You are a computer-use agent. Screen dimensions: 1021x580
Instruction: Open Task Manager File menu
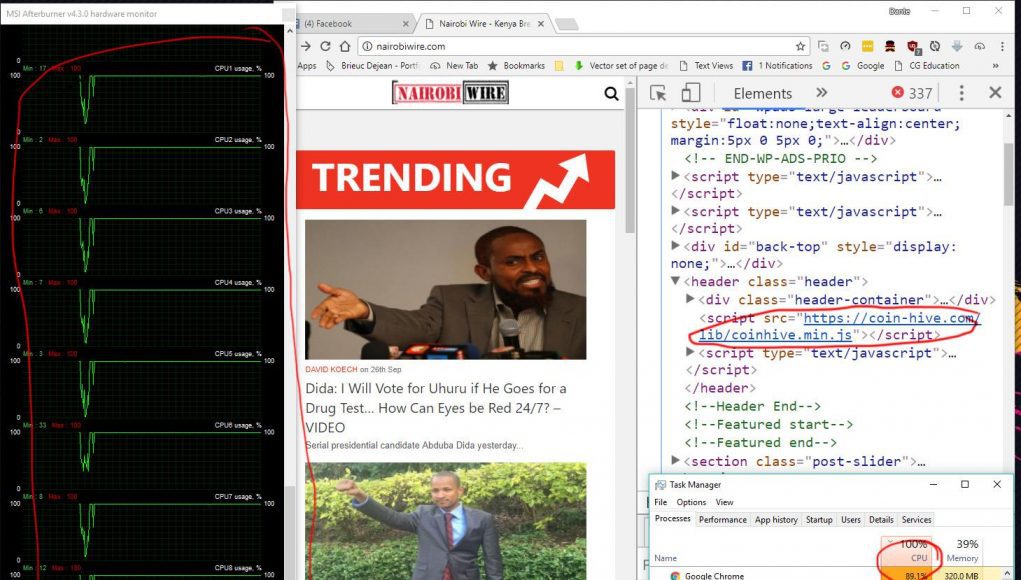point(660,502)
